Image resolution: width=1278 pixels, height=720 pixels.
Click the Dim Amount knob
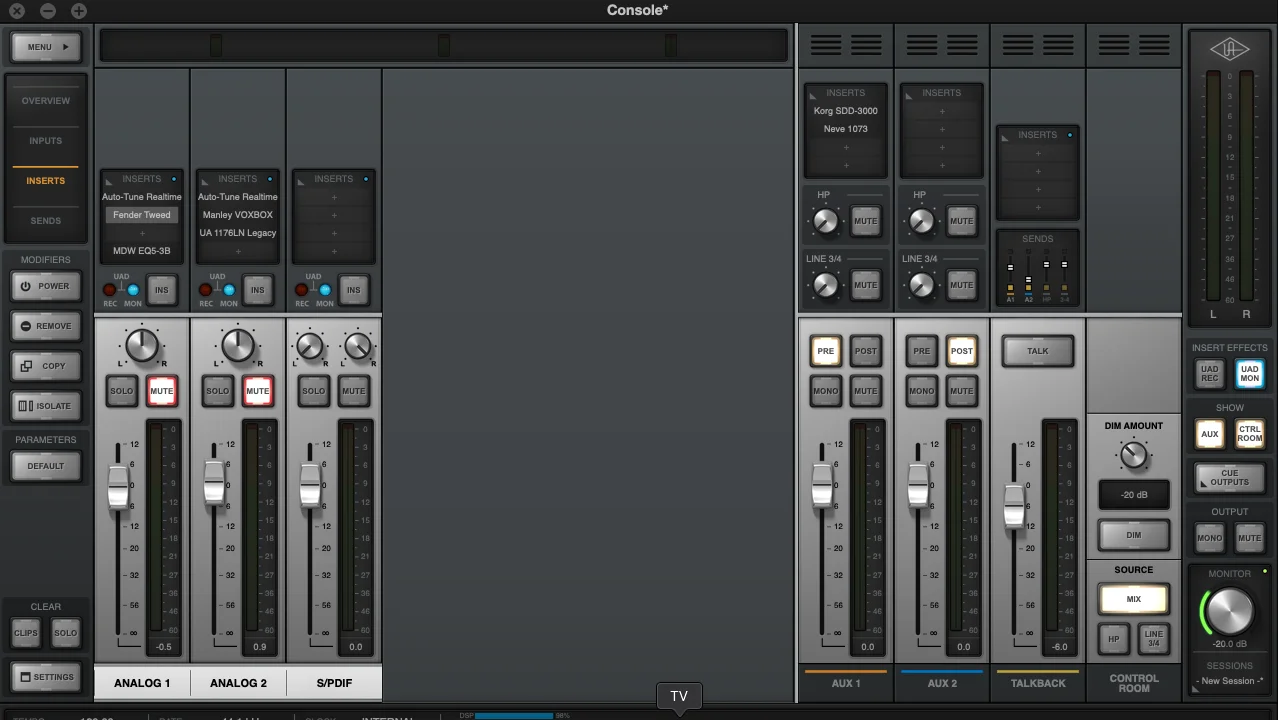(1134, 456)
